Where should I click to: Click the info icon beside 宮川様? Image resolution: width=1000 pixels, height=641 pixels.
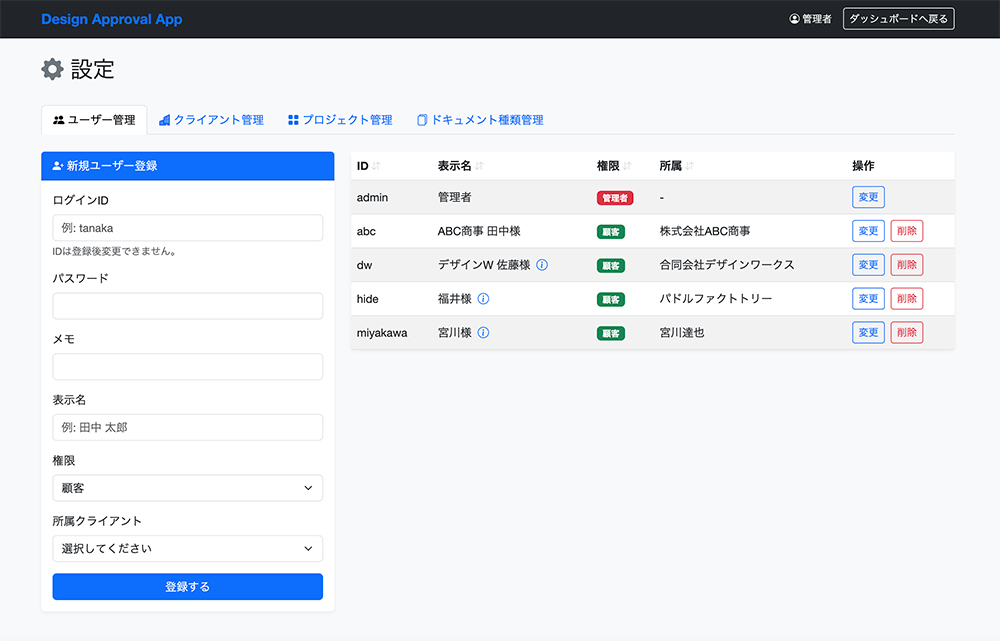(x=483, y=333)
